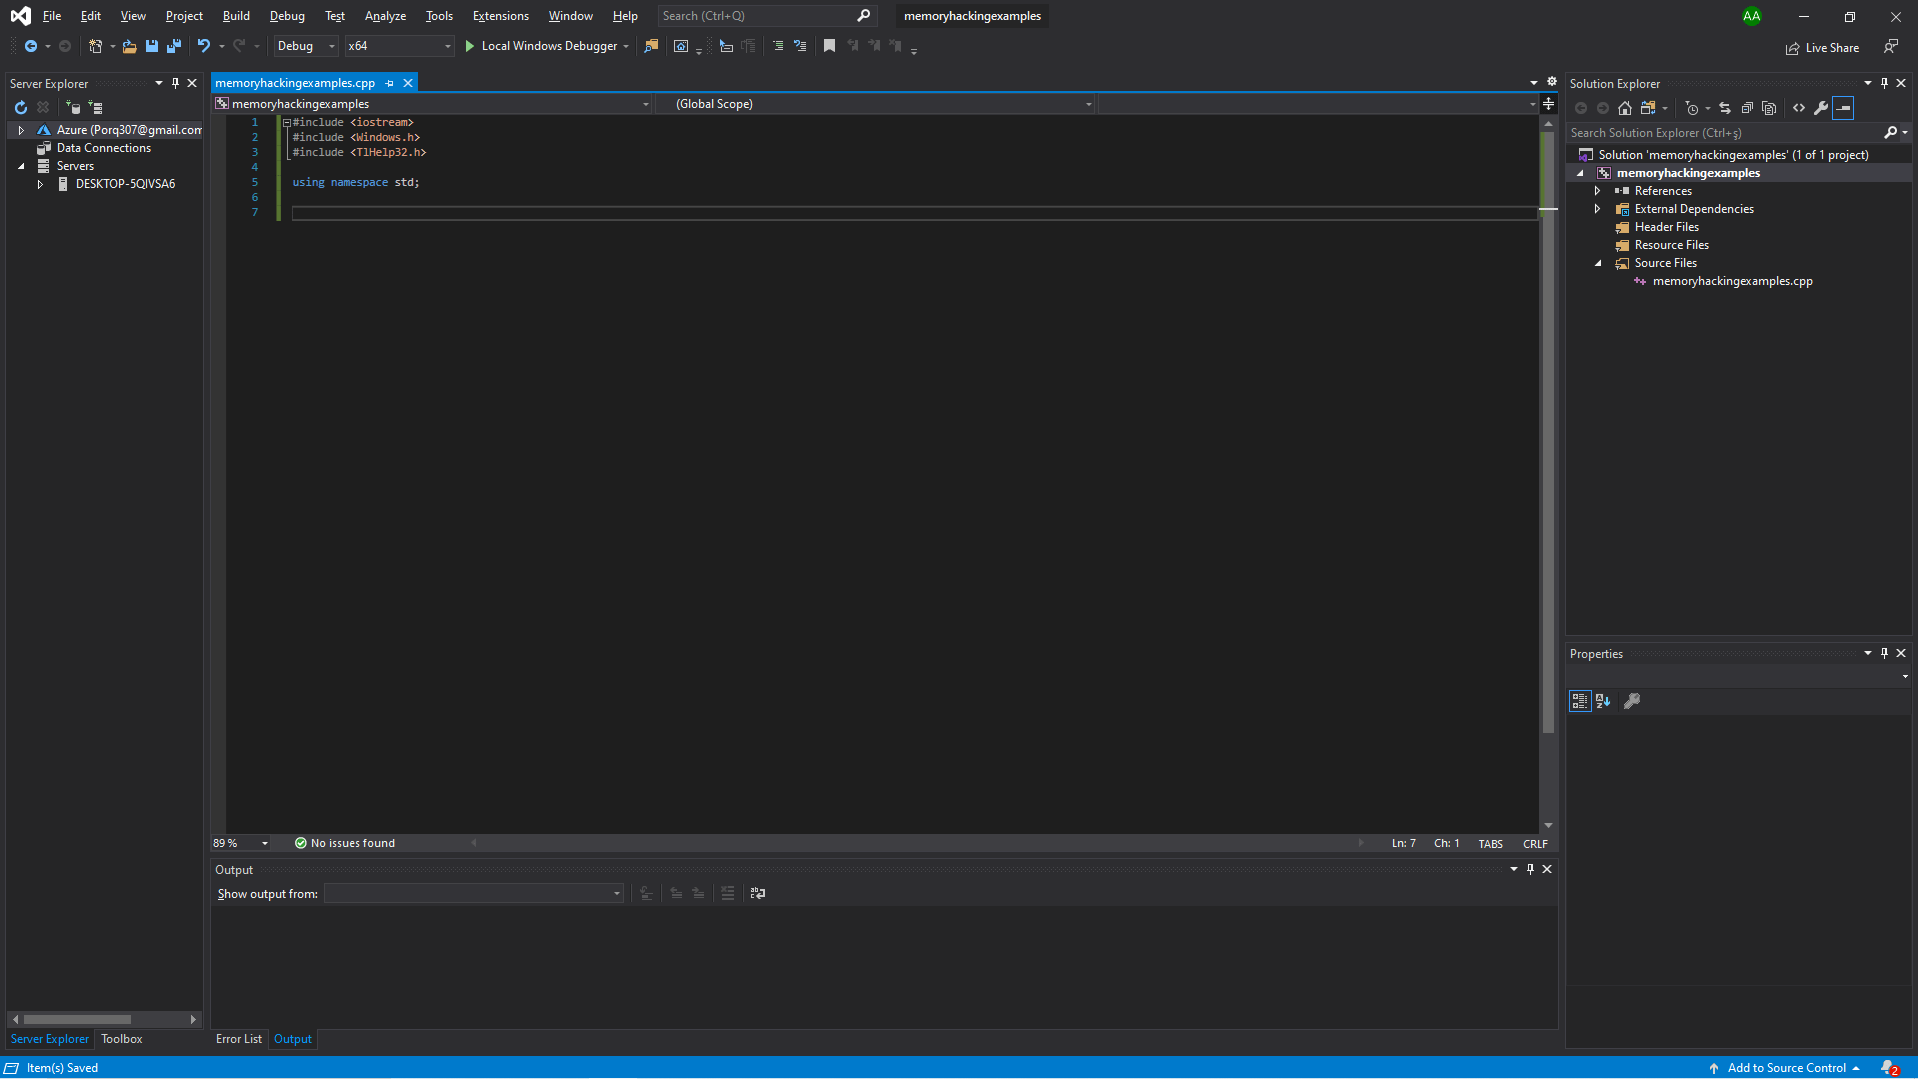The width and height of the screenshot is (1918, 1079).
Task: Toggle auto-hide pin on Server Explorer
Action: click(x=175, y=83)
